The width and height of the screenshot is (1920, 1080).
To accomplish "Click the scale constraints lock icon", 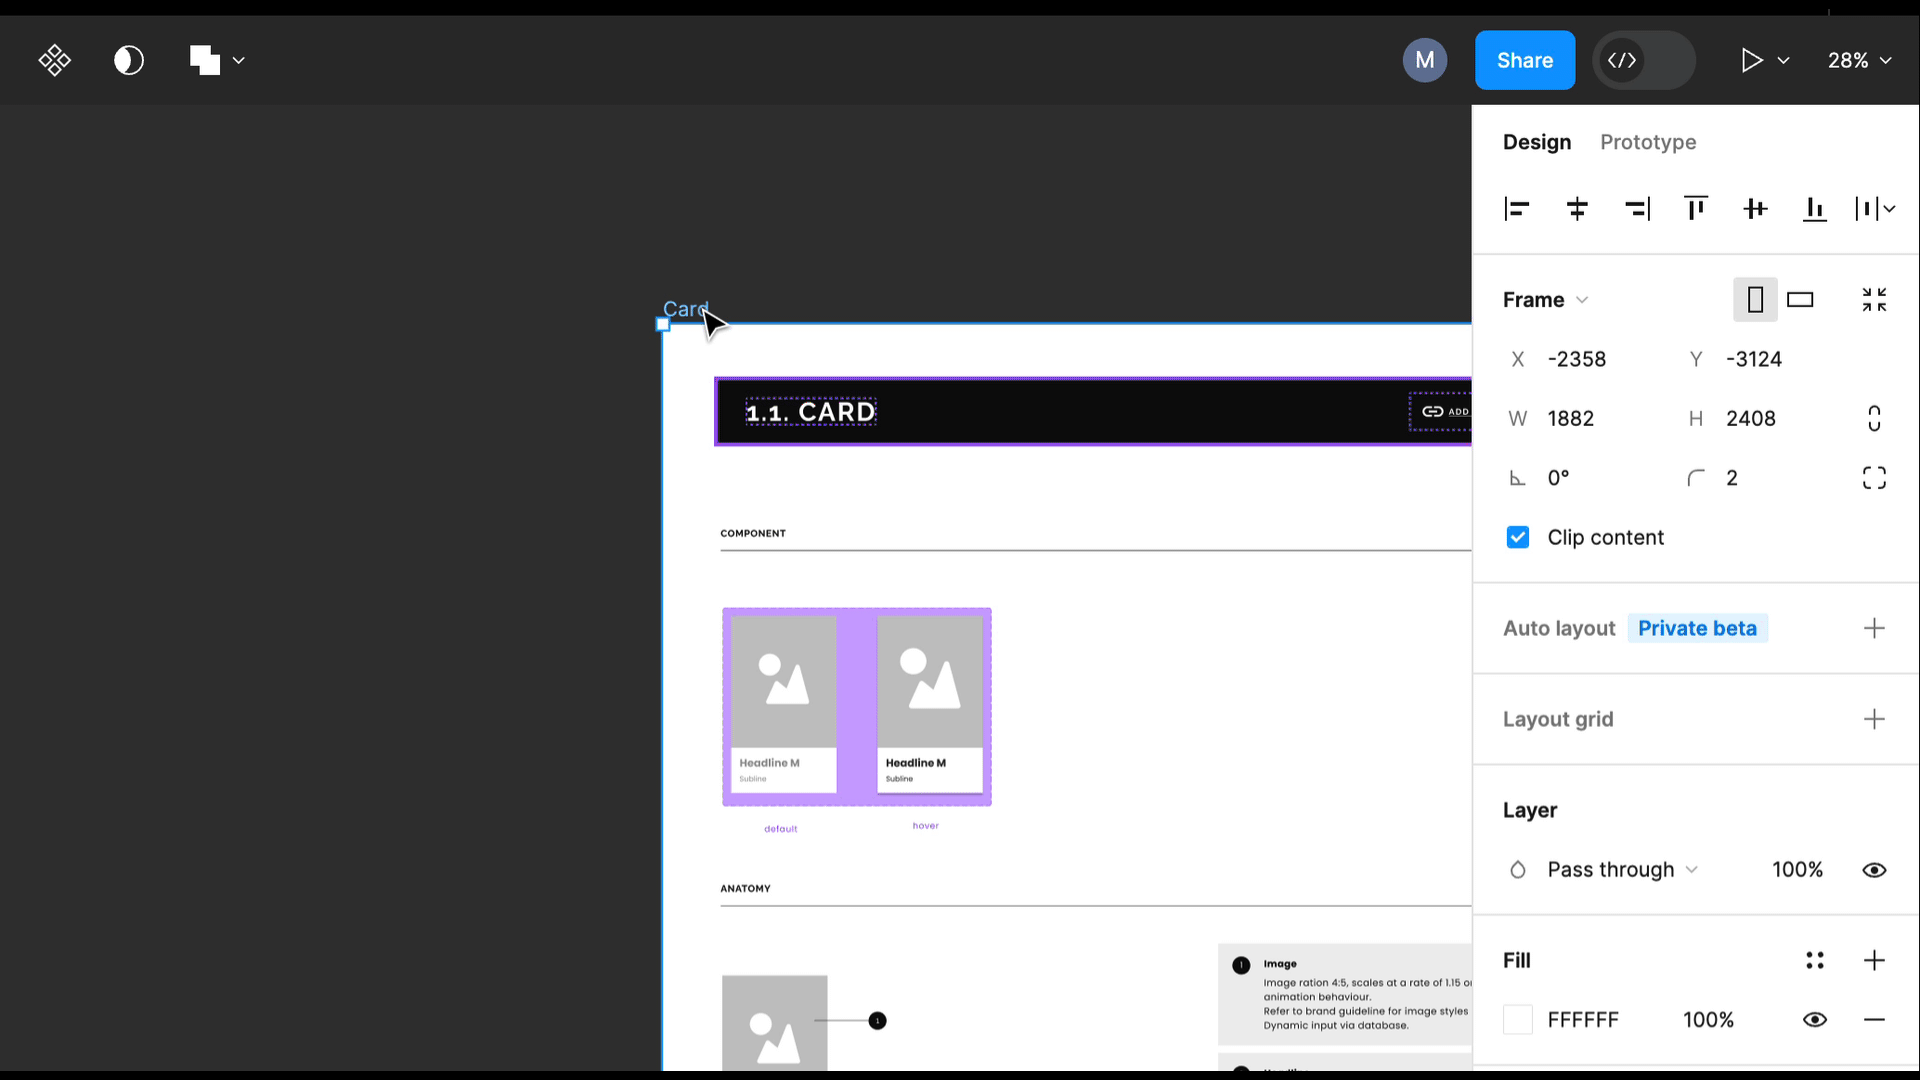I will tap(1878, 418).
